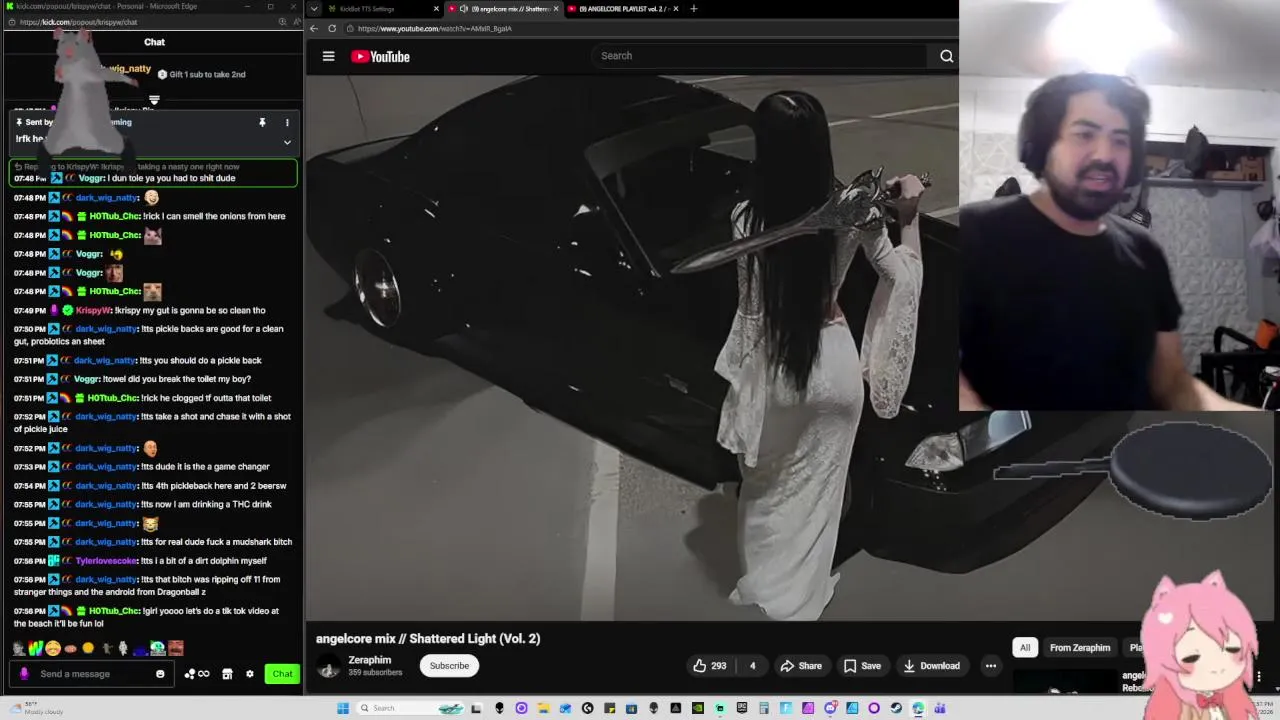This screenshot has width=1280, height=720.
Task: Click the YouTube address bar URL
Action: click(x=435, y=29)
